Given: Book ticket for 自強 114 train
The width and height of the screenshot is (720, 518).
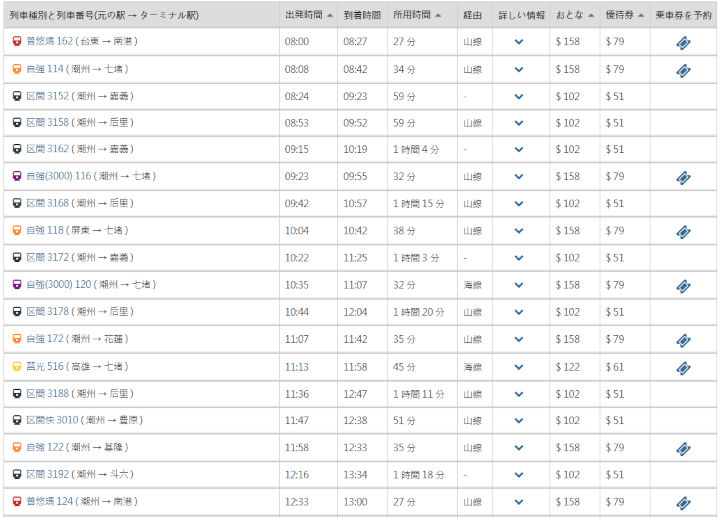Looking at the screenshot, I should 683,70.
